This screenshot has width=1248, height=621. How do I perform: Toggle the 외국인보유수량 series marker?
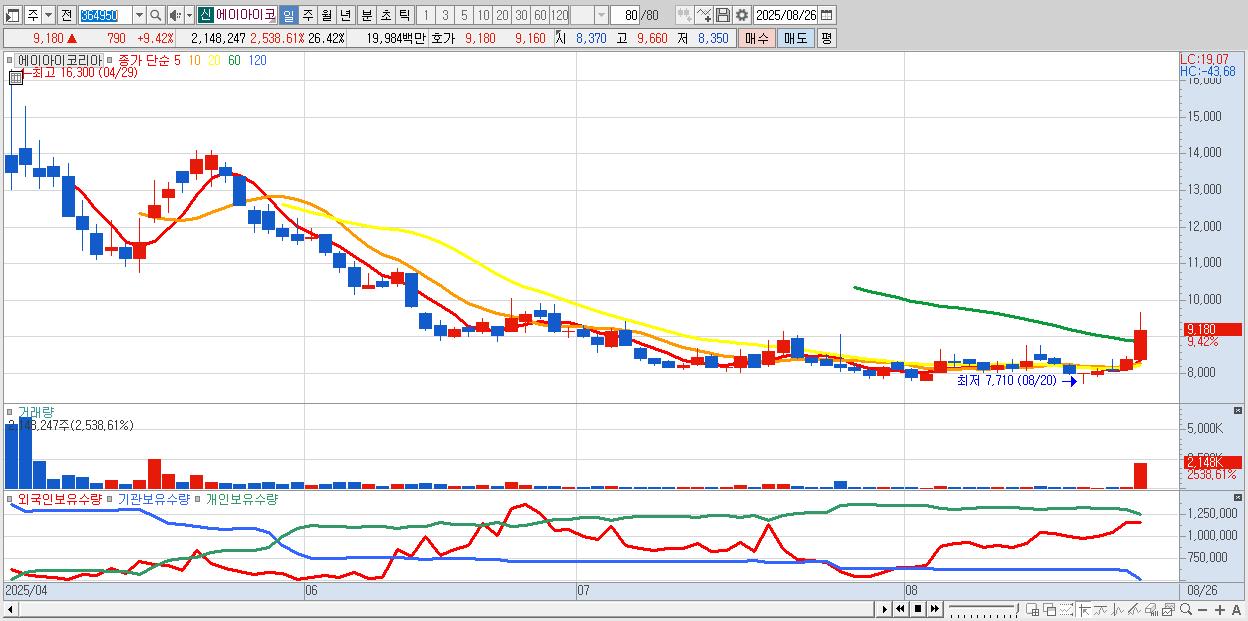[12, 498]
